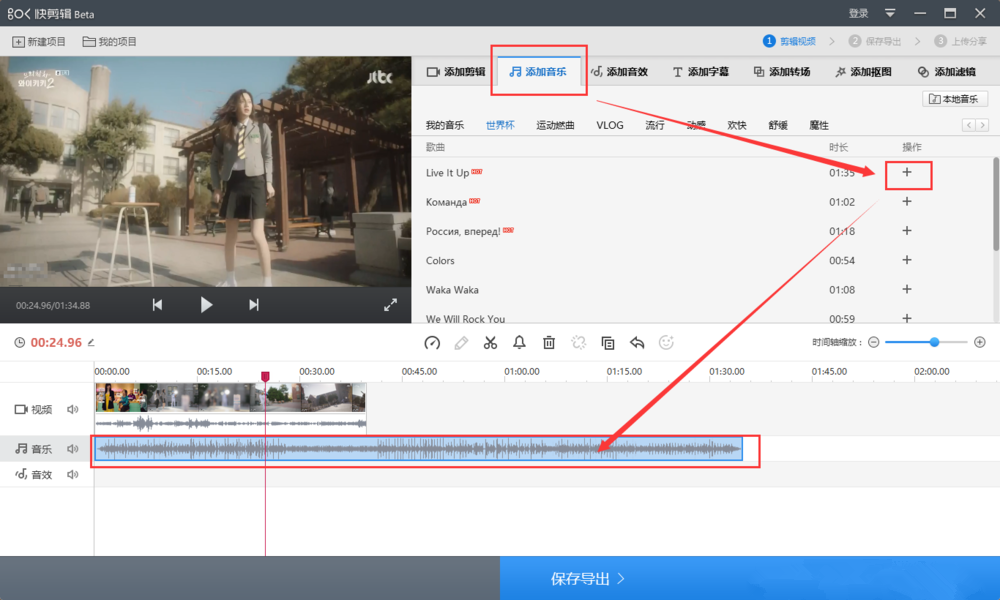The width and height of the screenshot is (1000, 600).
Task: Edit the current time with pencil icon
Action: [91, 342]
